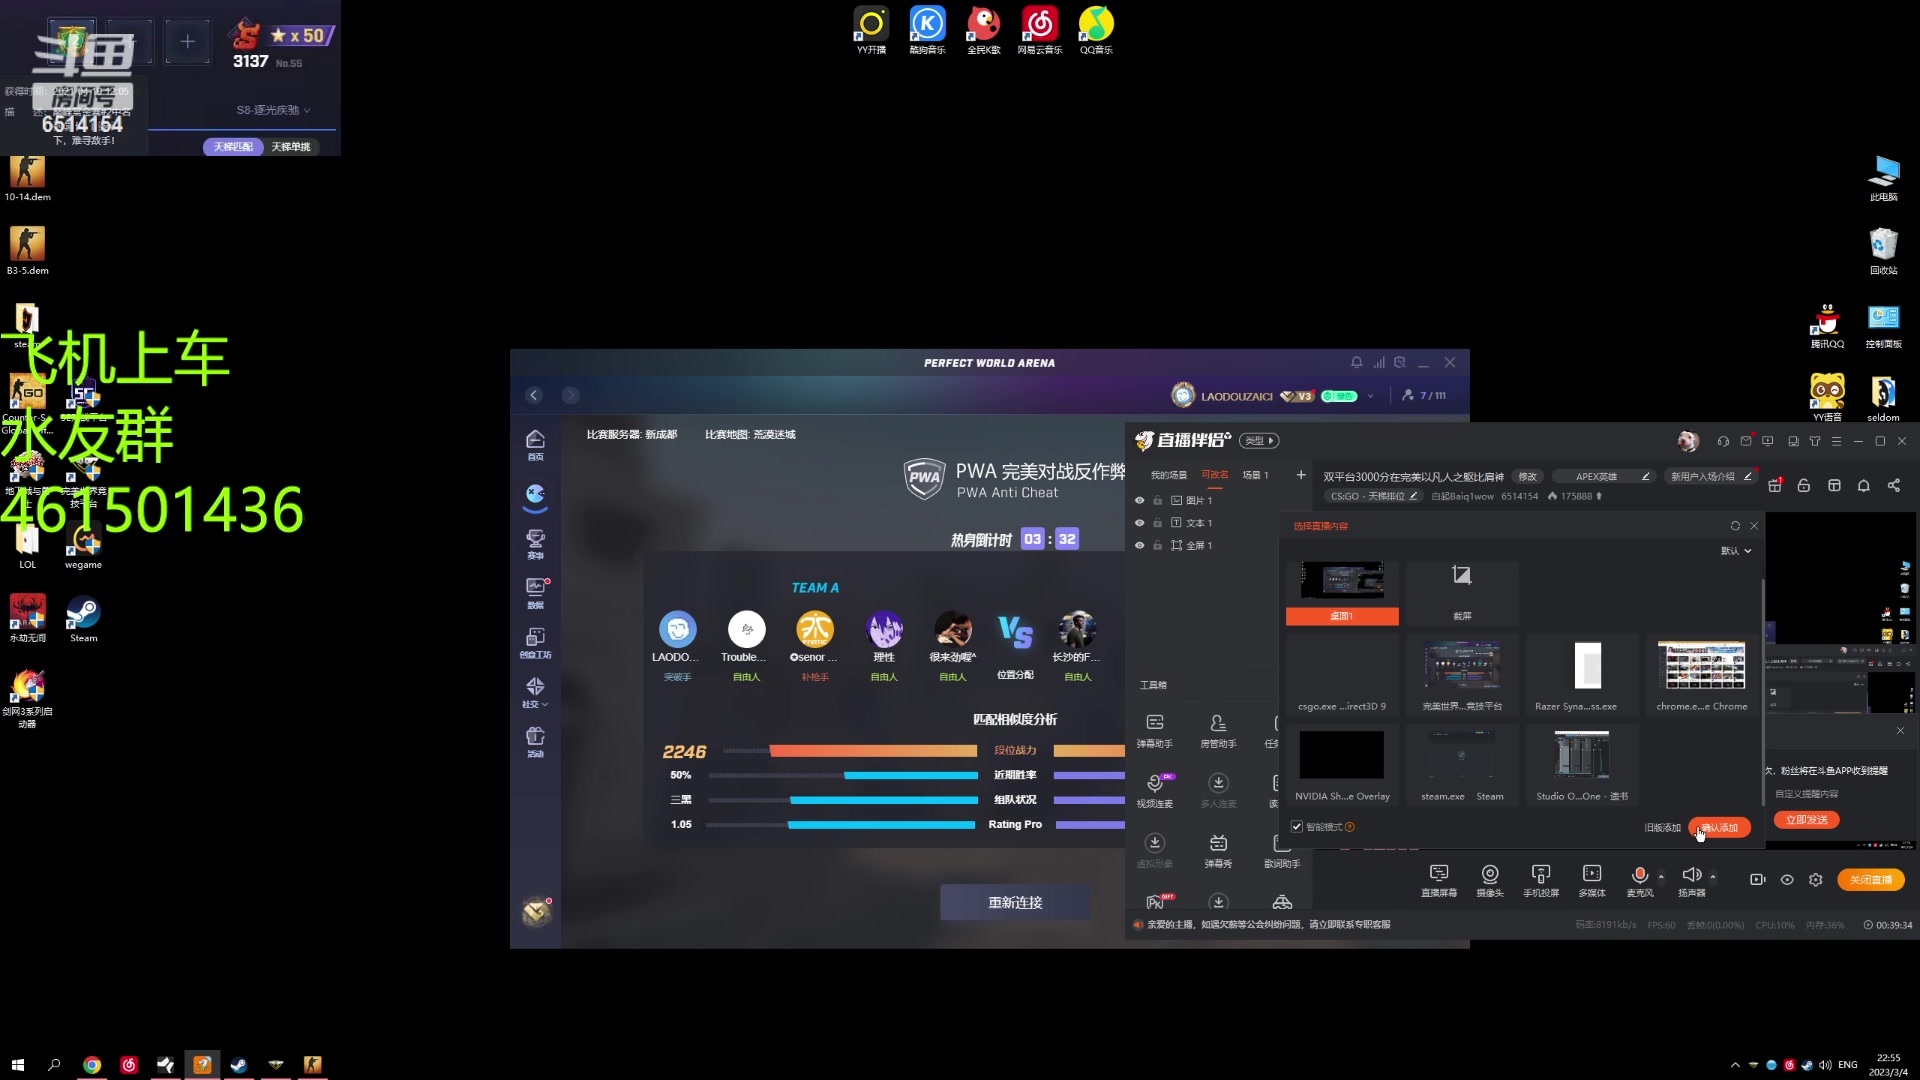The image size is (1920, 1080).
Task: Open the 弹幕助手 tool
Action: [1155, 731]
